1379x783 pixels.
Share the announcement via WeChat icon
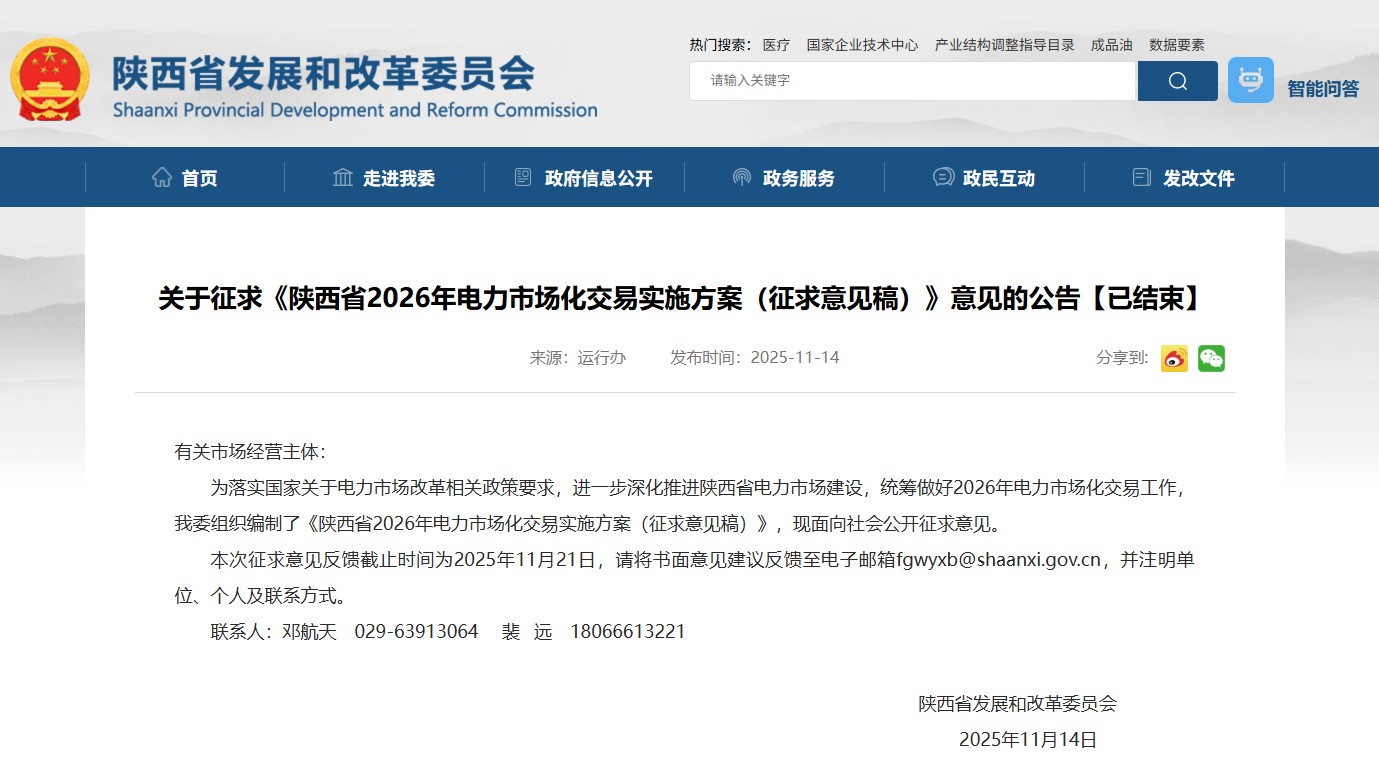(x=1211, y=358)
